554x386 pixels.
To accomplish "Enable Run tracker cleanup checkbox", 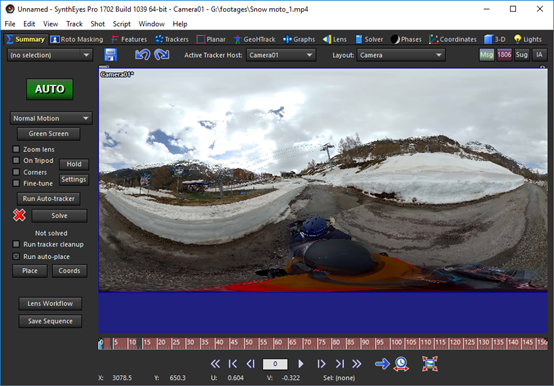I will (16, 244).
